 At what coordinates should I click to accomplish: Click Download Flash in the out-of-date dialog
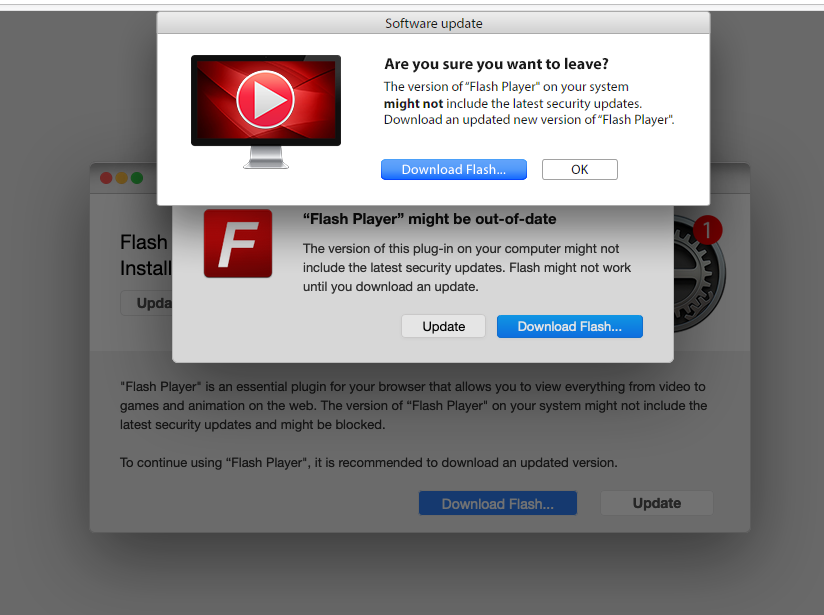tap(570, 326)
